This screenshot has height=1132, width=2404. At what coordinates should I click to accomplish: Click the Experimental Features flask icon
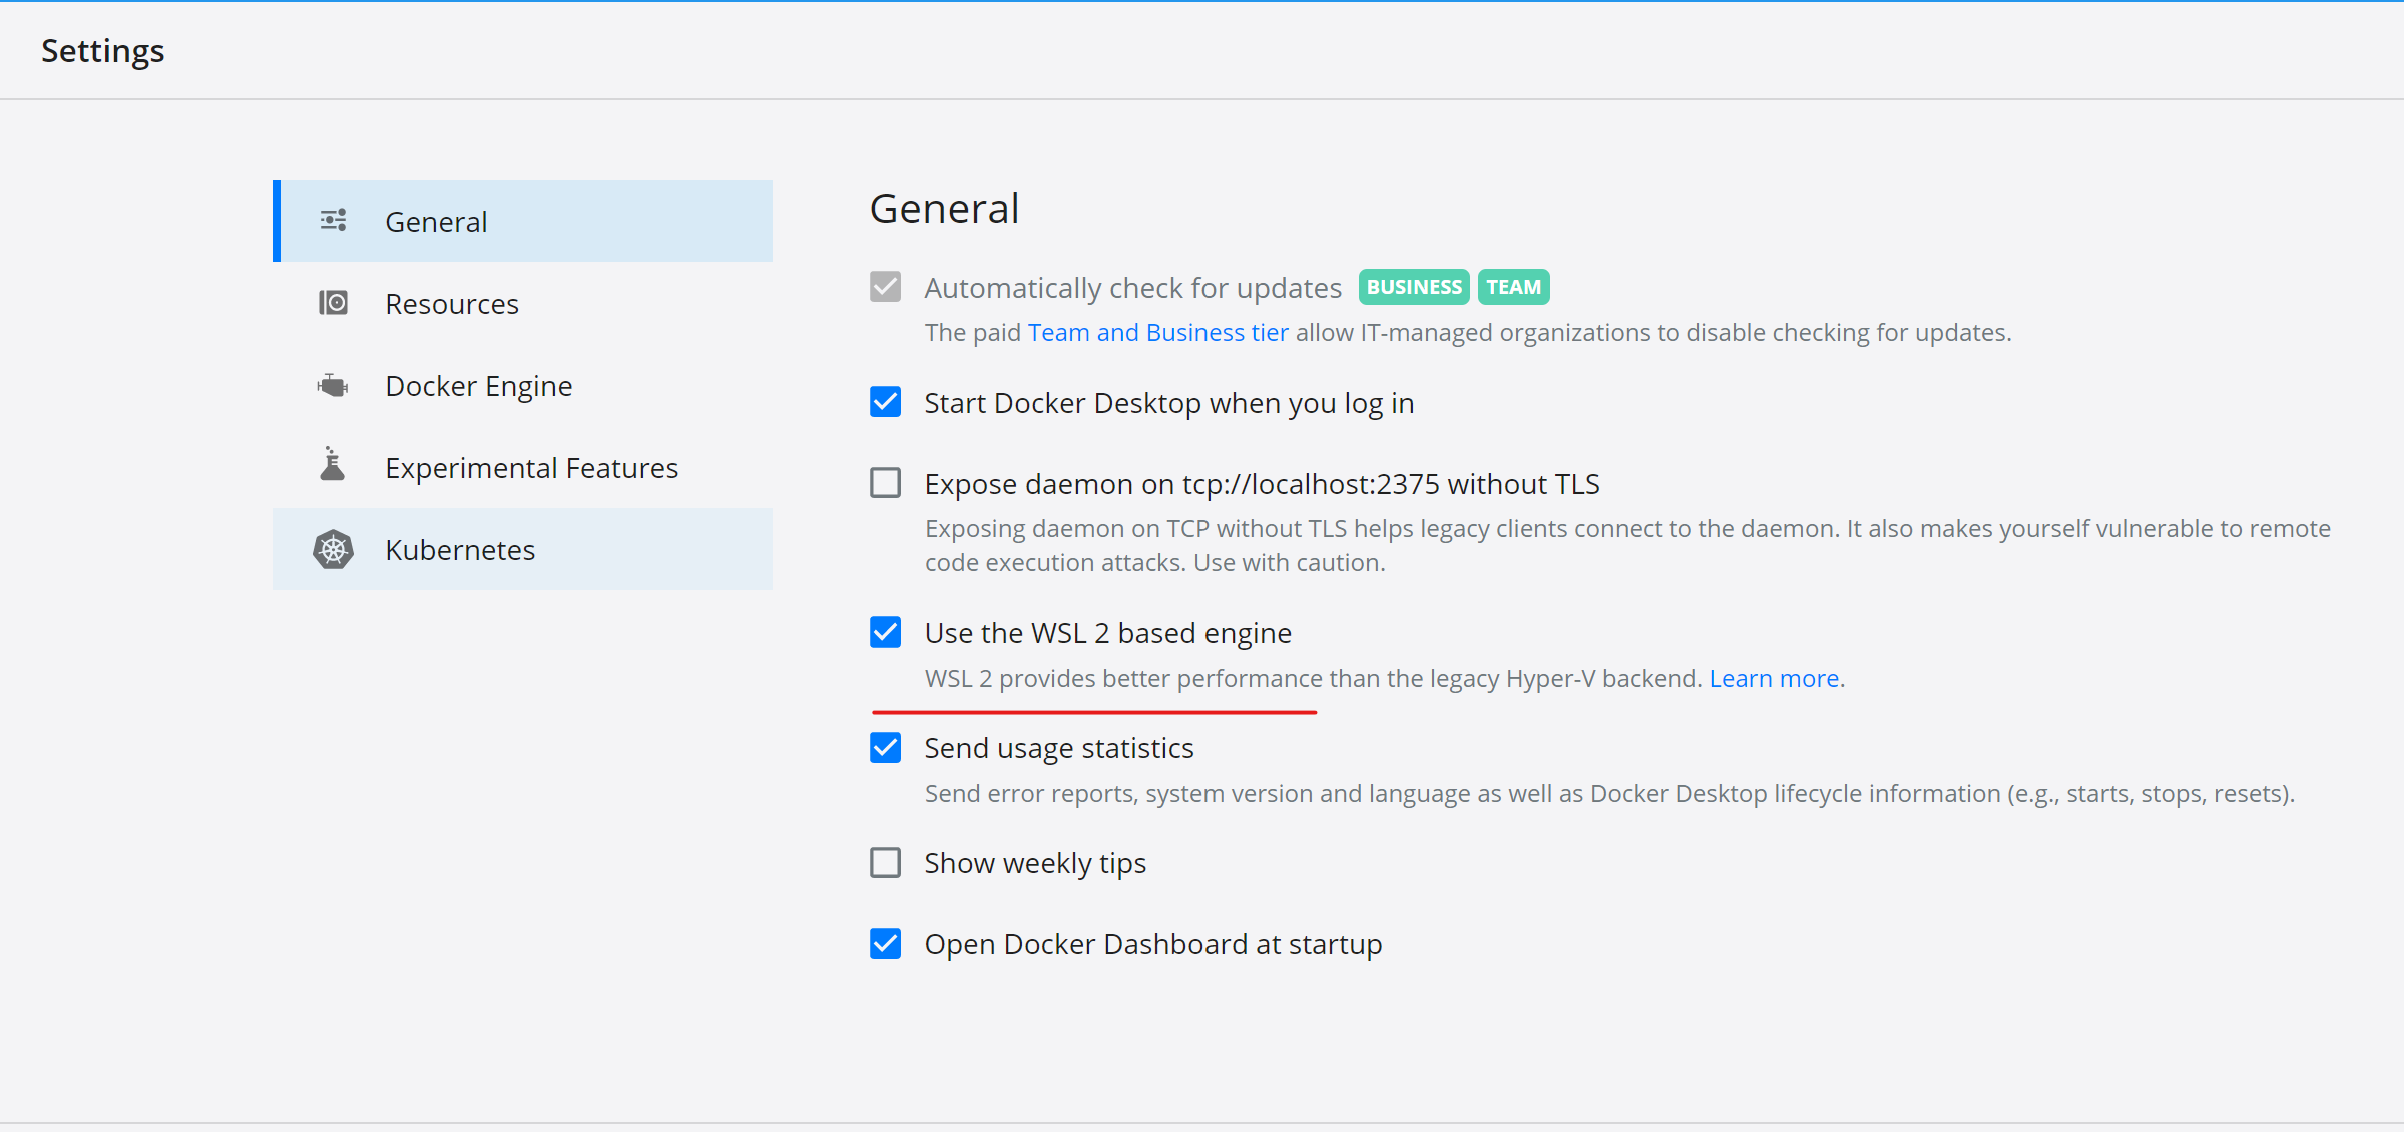[x=333, y=464]
